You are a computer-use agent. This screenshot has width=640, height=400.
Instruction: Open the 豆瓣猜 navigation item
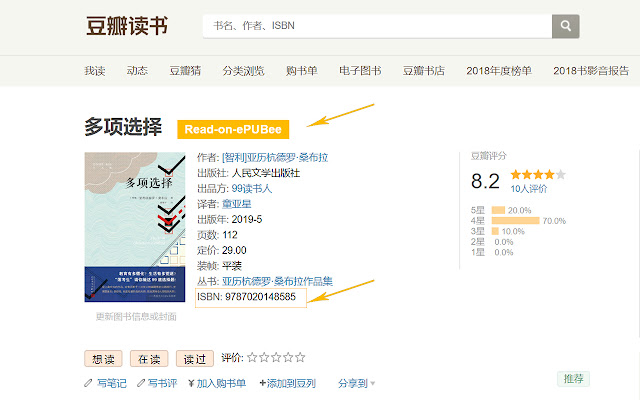[x=185, y=71]
